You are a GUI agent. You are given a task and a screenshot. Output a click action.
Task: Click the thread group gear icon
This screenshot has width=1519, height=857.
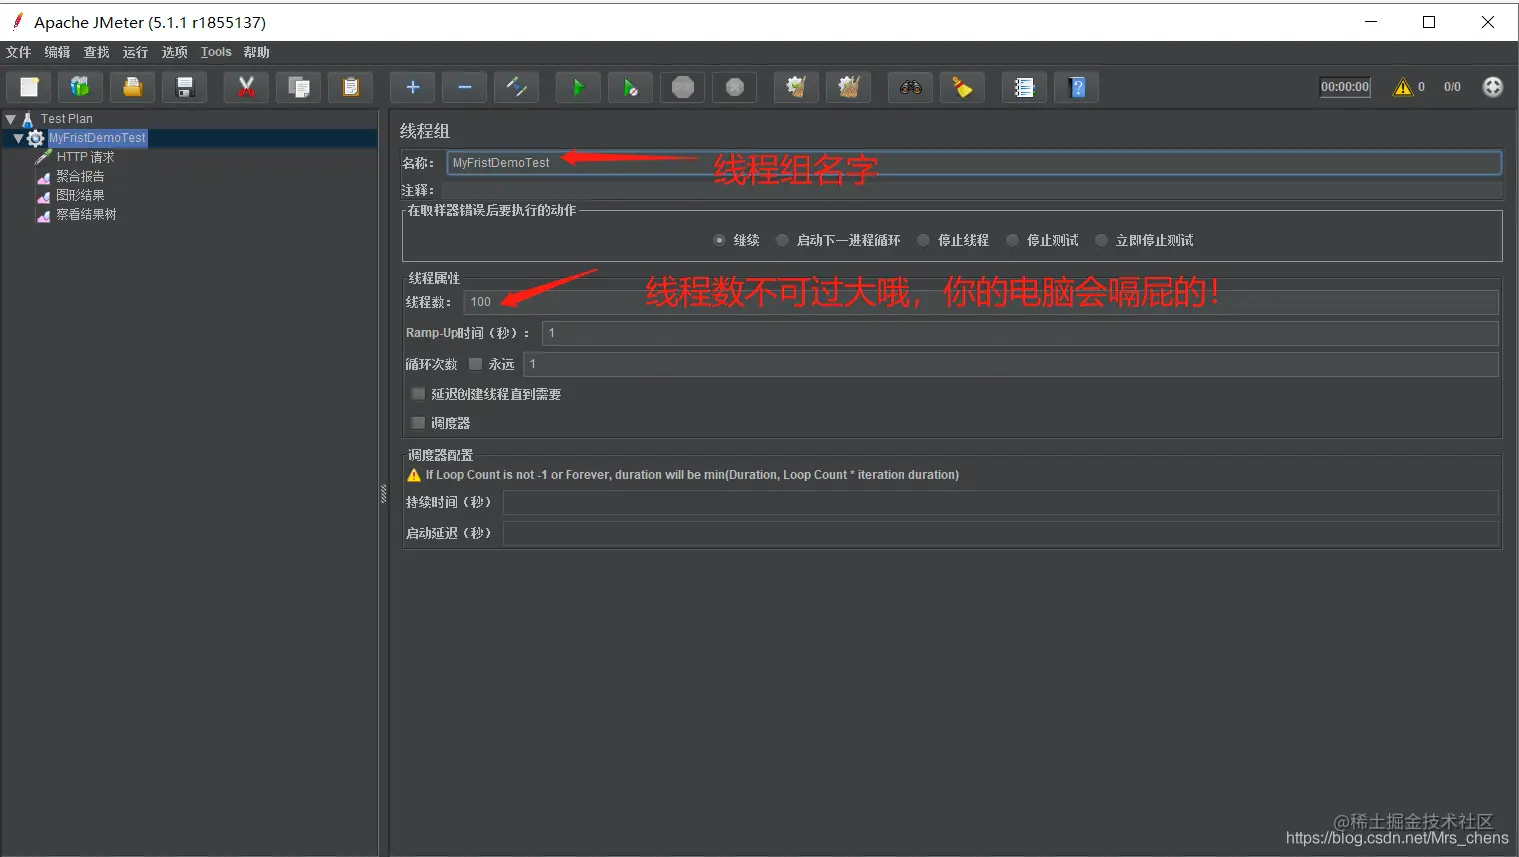coord(36,138)
